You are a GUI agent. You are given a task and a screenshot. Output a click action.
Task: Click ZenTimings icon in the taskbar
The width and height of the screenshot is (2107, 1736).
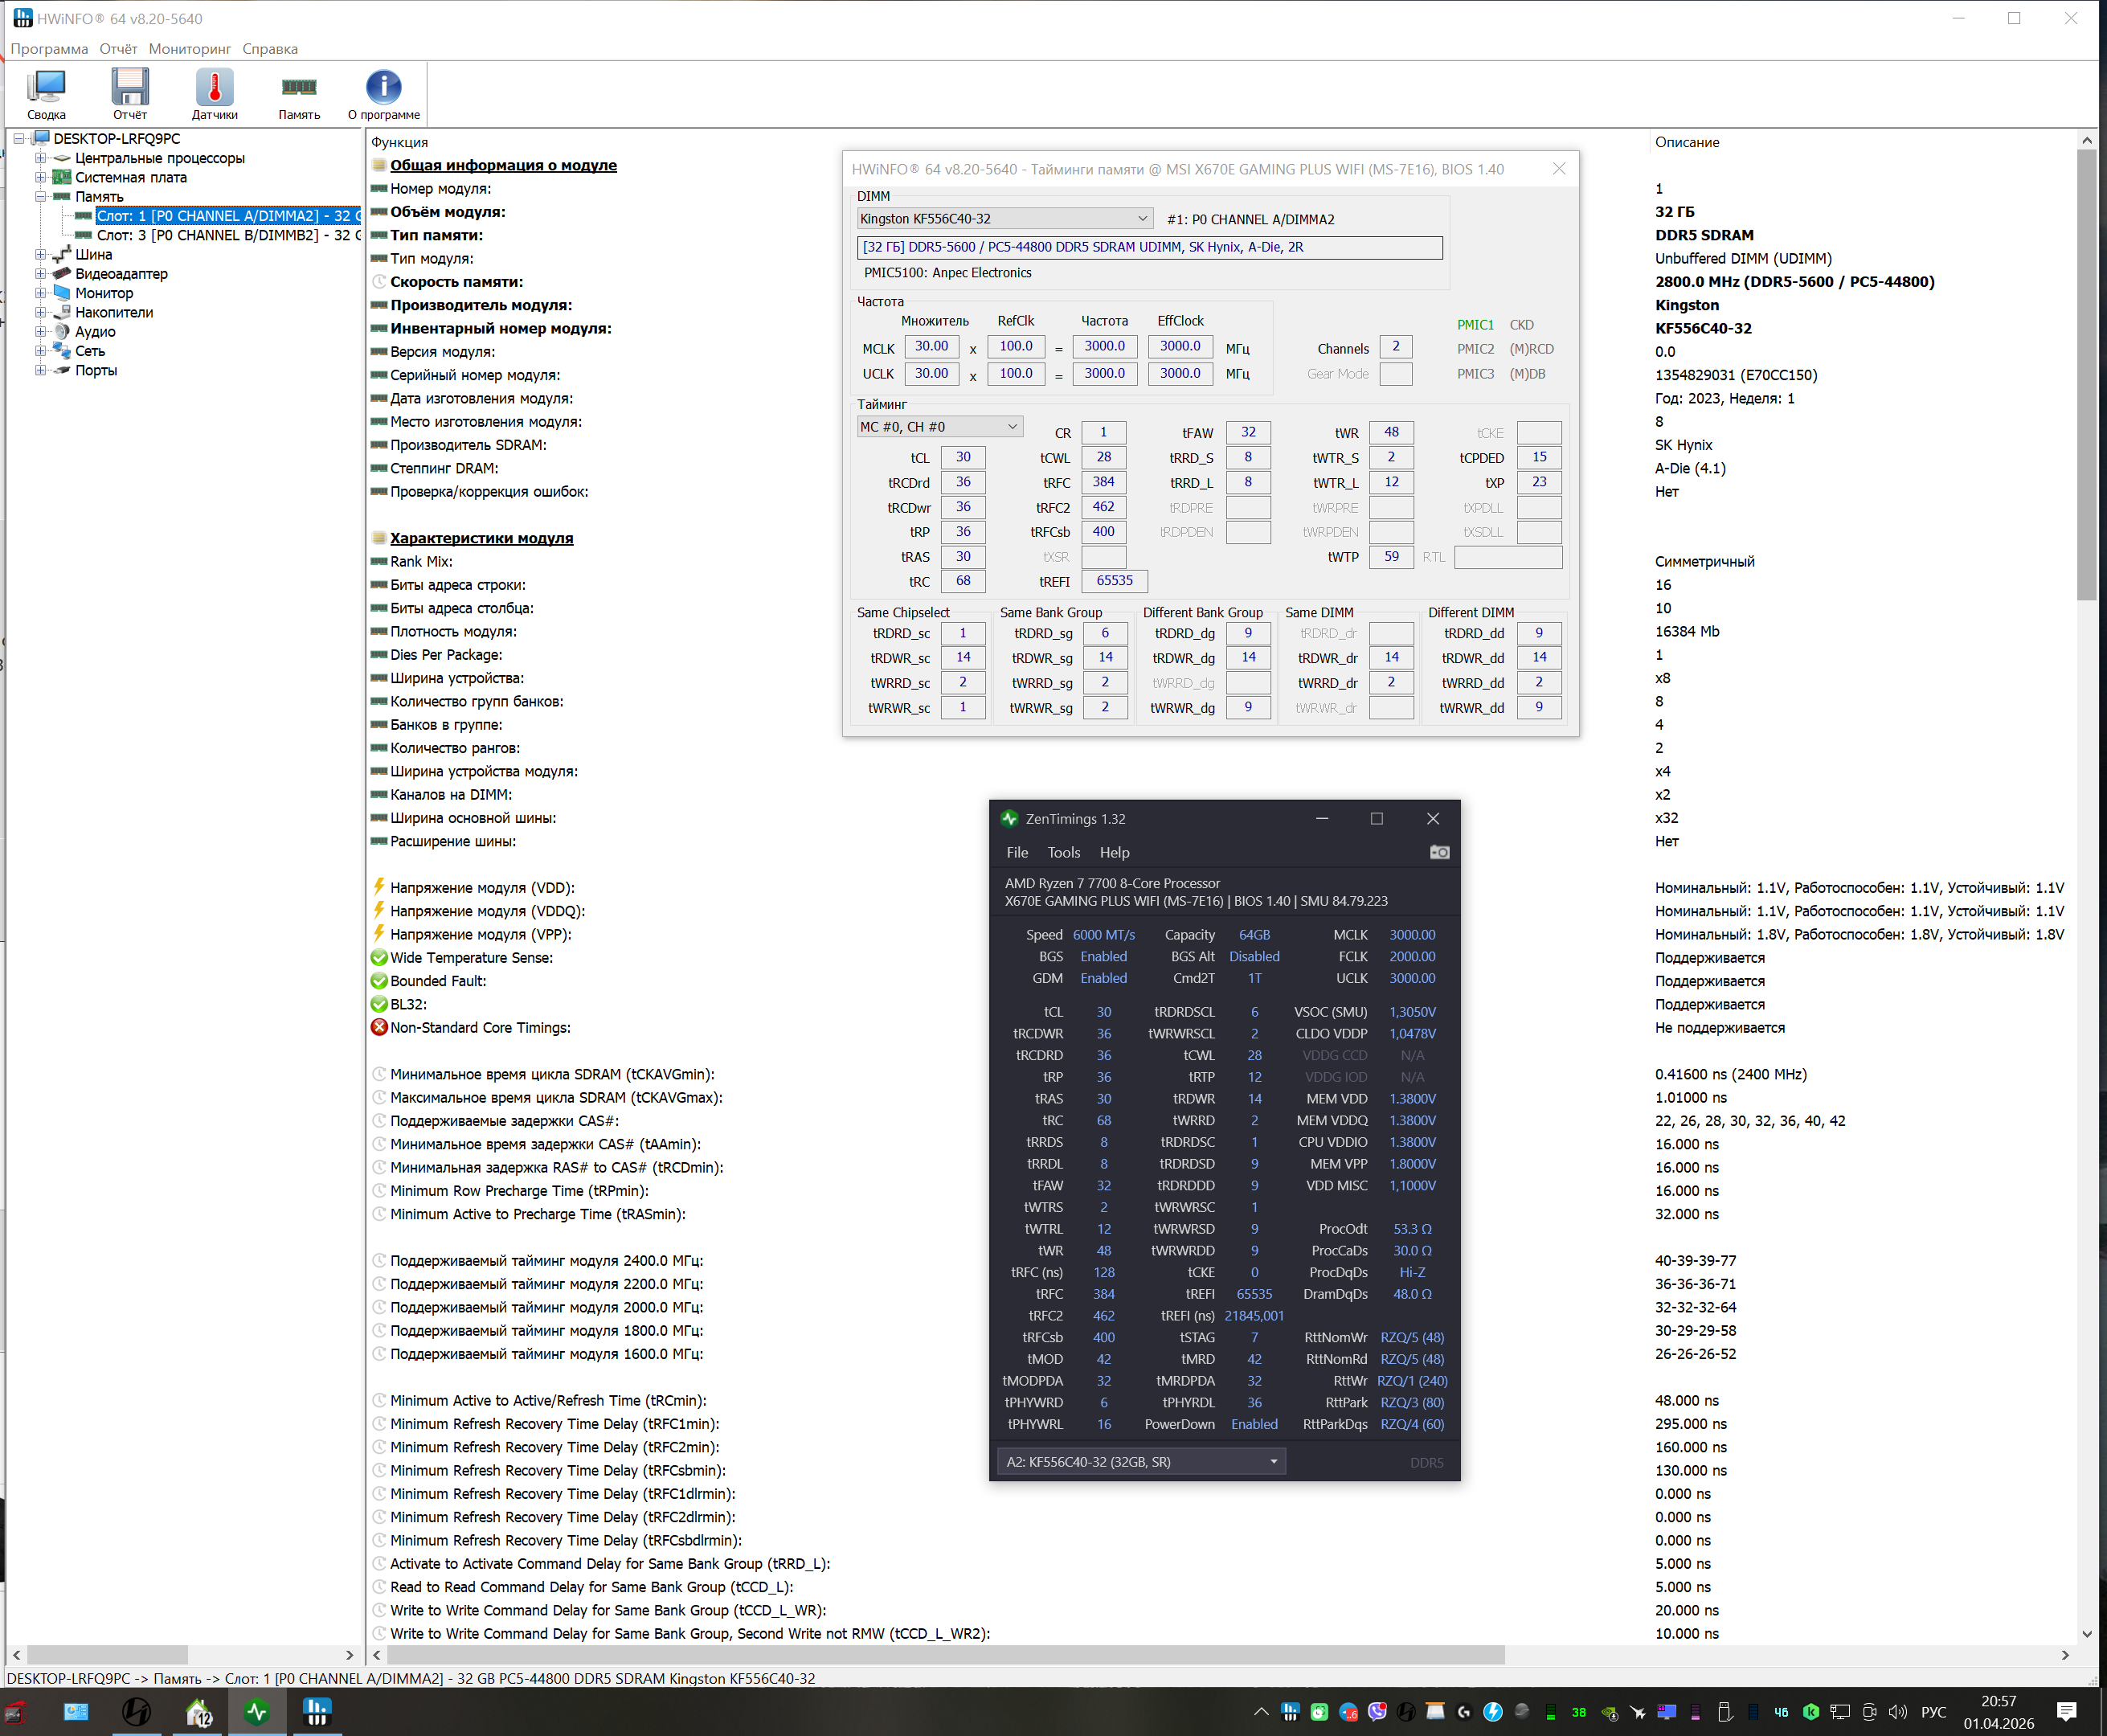257,1712
